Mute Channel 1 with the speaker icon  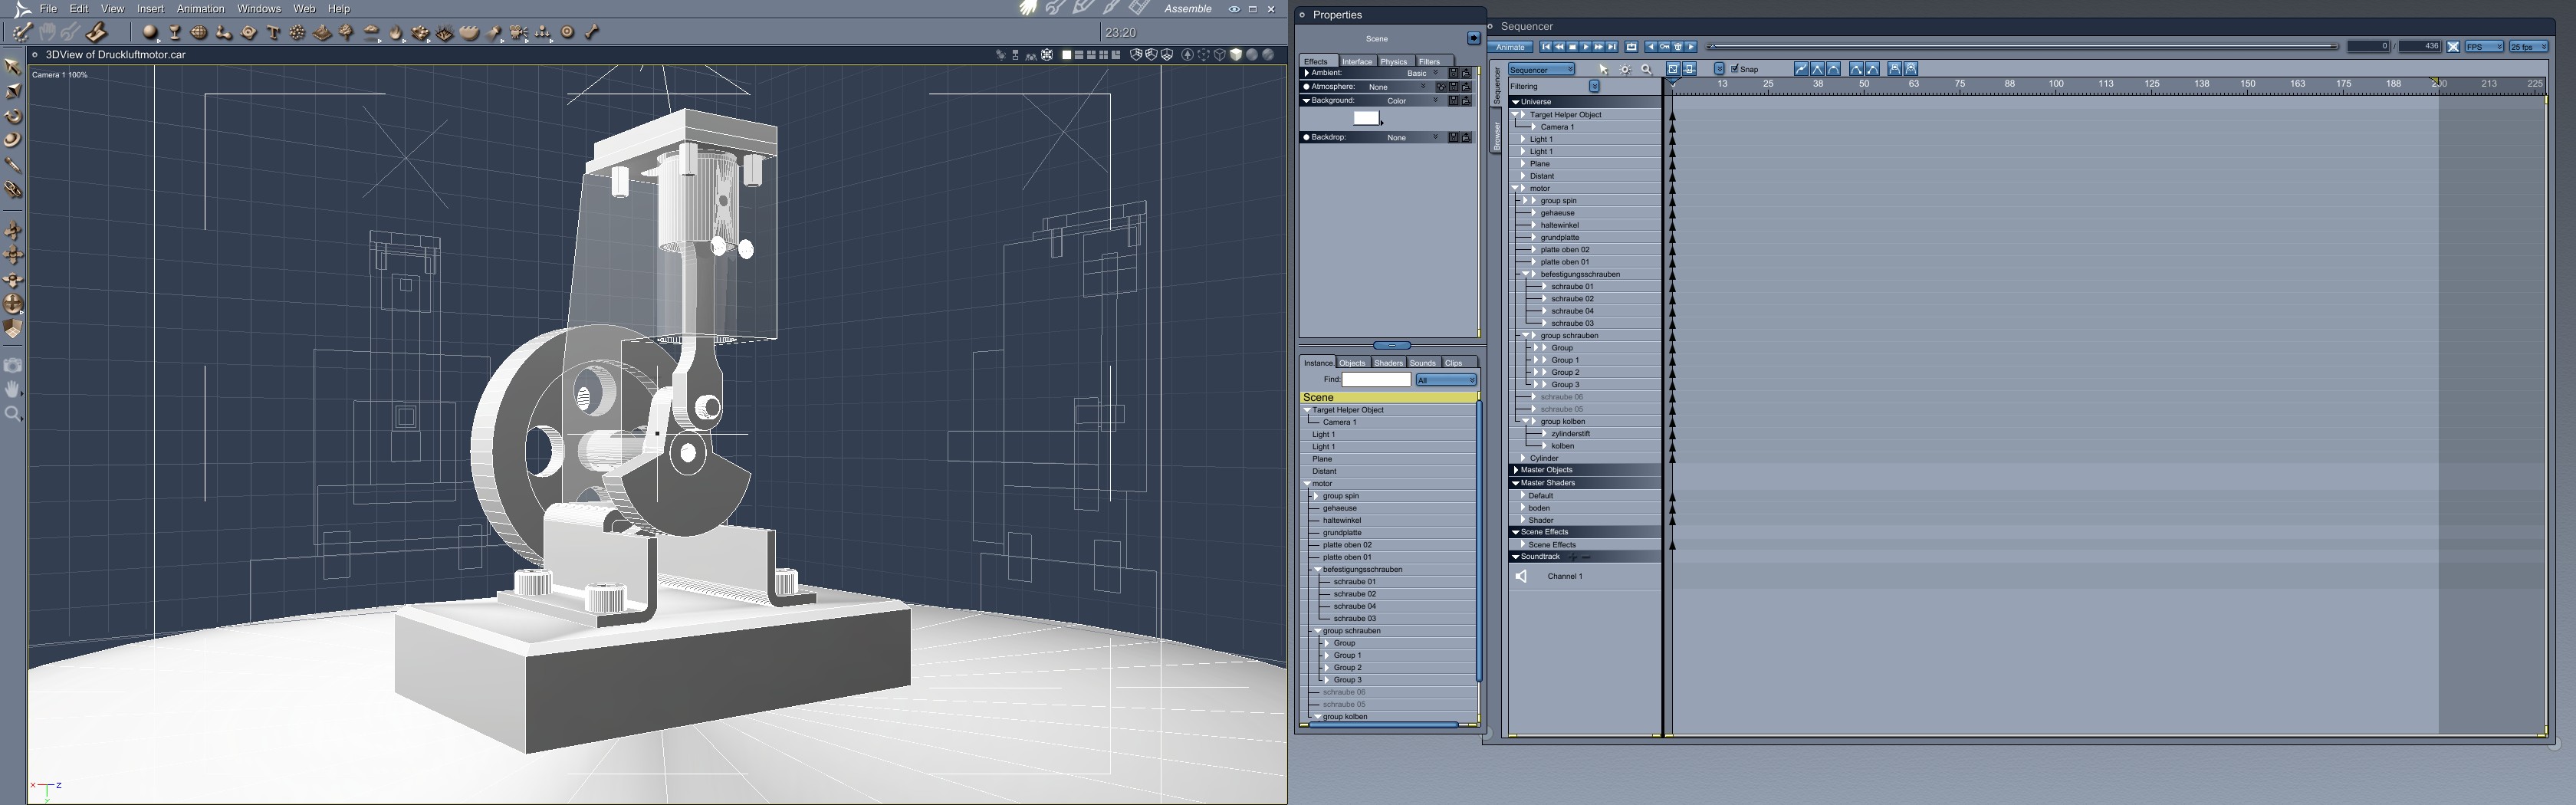(x=1521, y=576)
